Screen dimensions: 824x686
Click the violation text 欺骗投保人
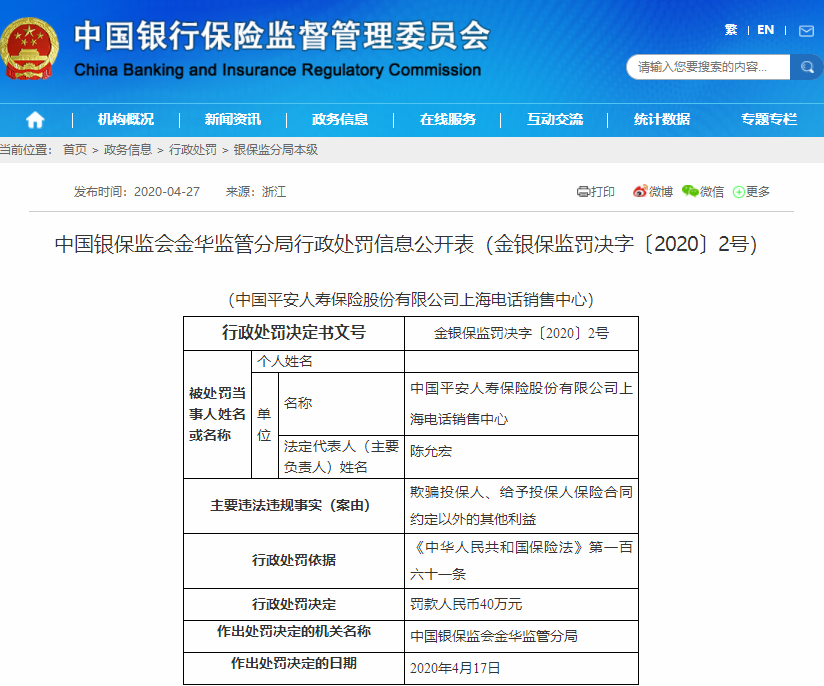coord(521,506)
